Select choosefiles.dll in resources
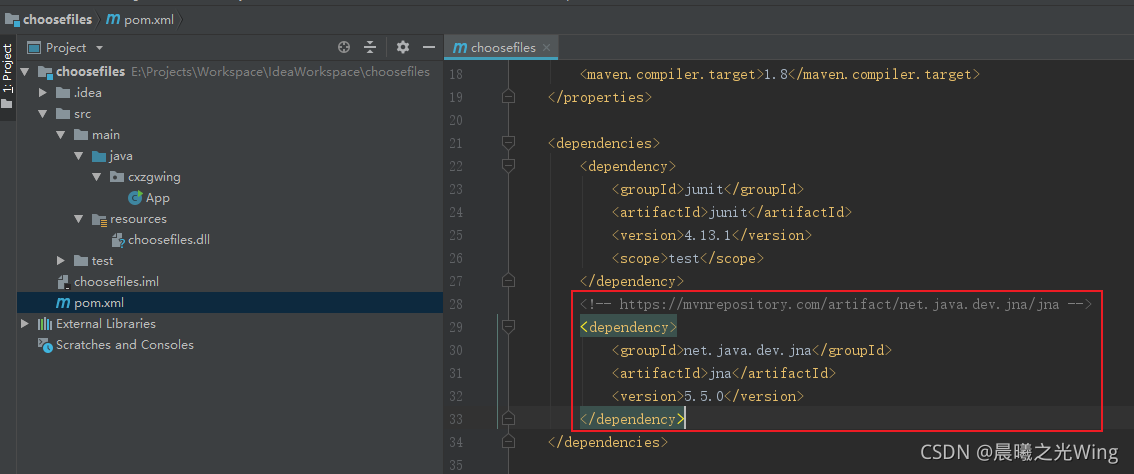Image resolution: width=1134 pixels, height=474 pixels. 169,240
